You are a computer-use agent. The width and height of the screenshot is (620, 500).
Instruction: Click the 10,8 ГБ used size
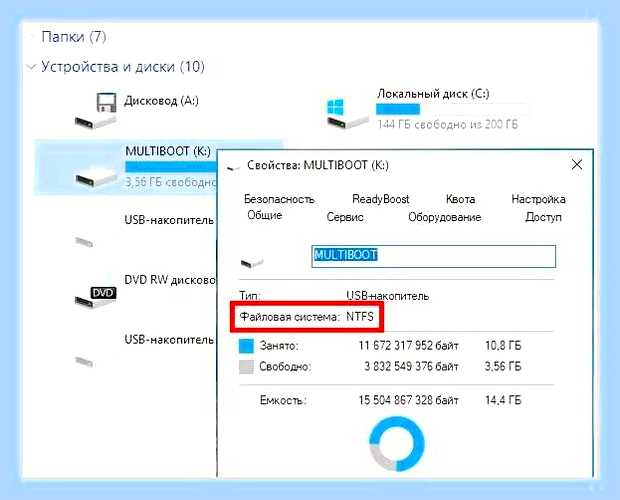point(503,346)
